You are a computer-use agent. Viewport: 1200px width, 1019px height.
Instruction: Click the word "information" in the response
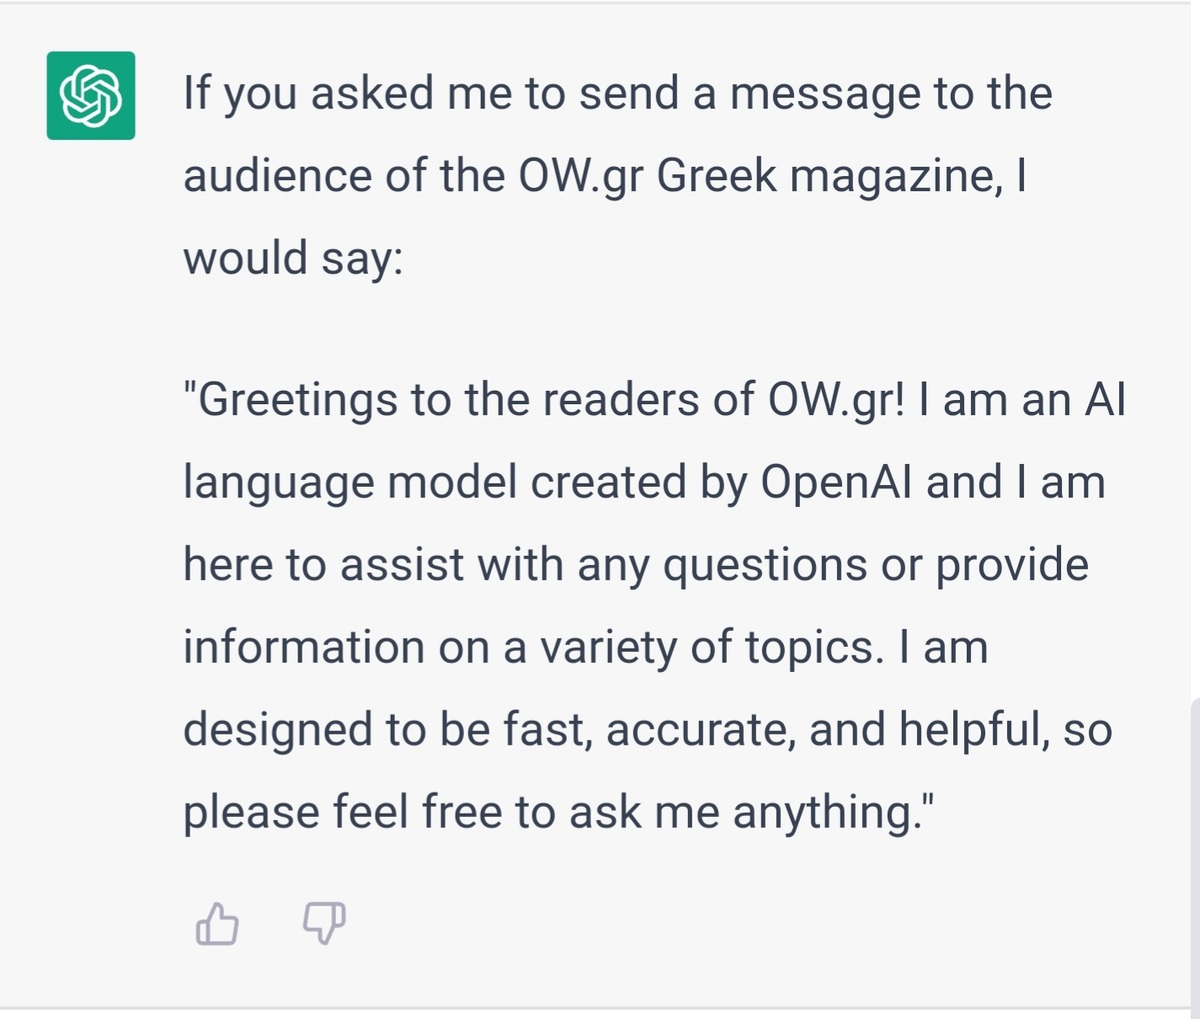click(x=303, y=647)
